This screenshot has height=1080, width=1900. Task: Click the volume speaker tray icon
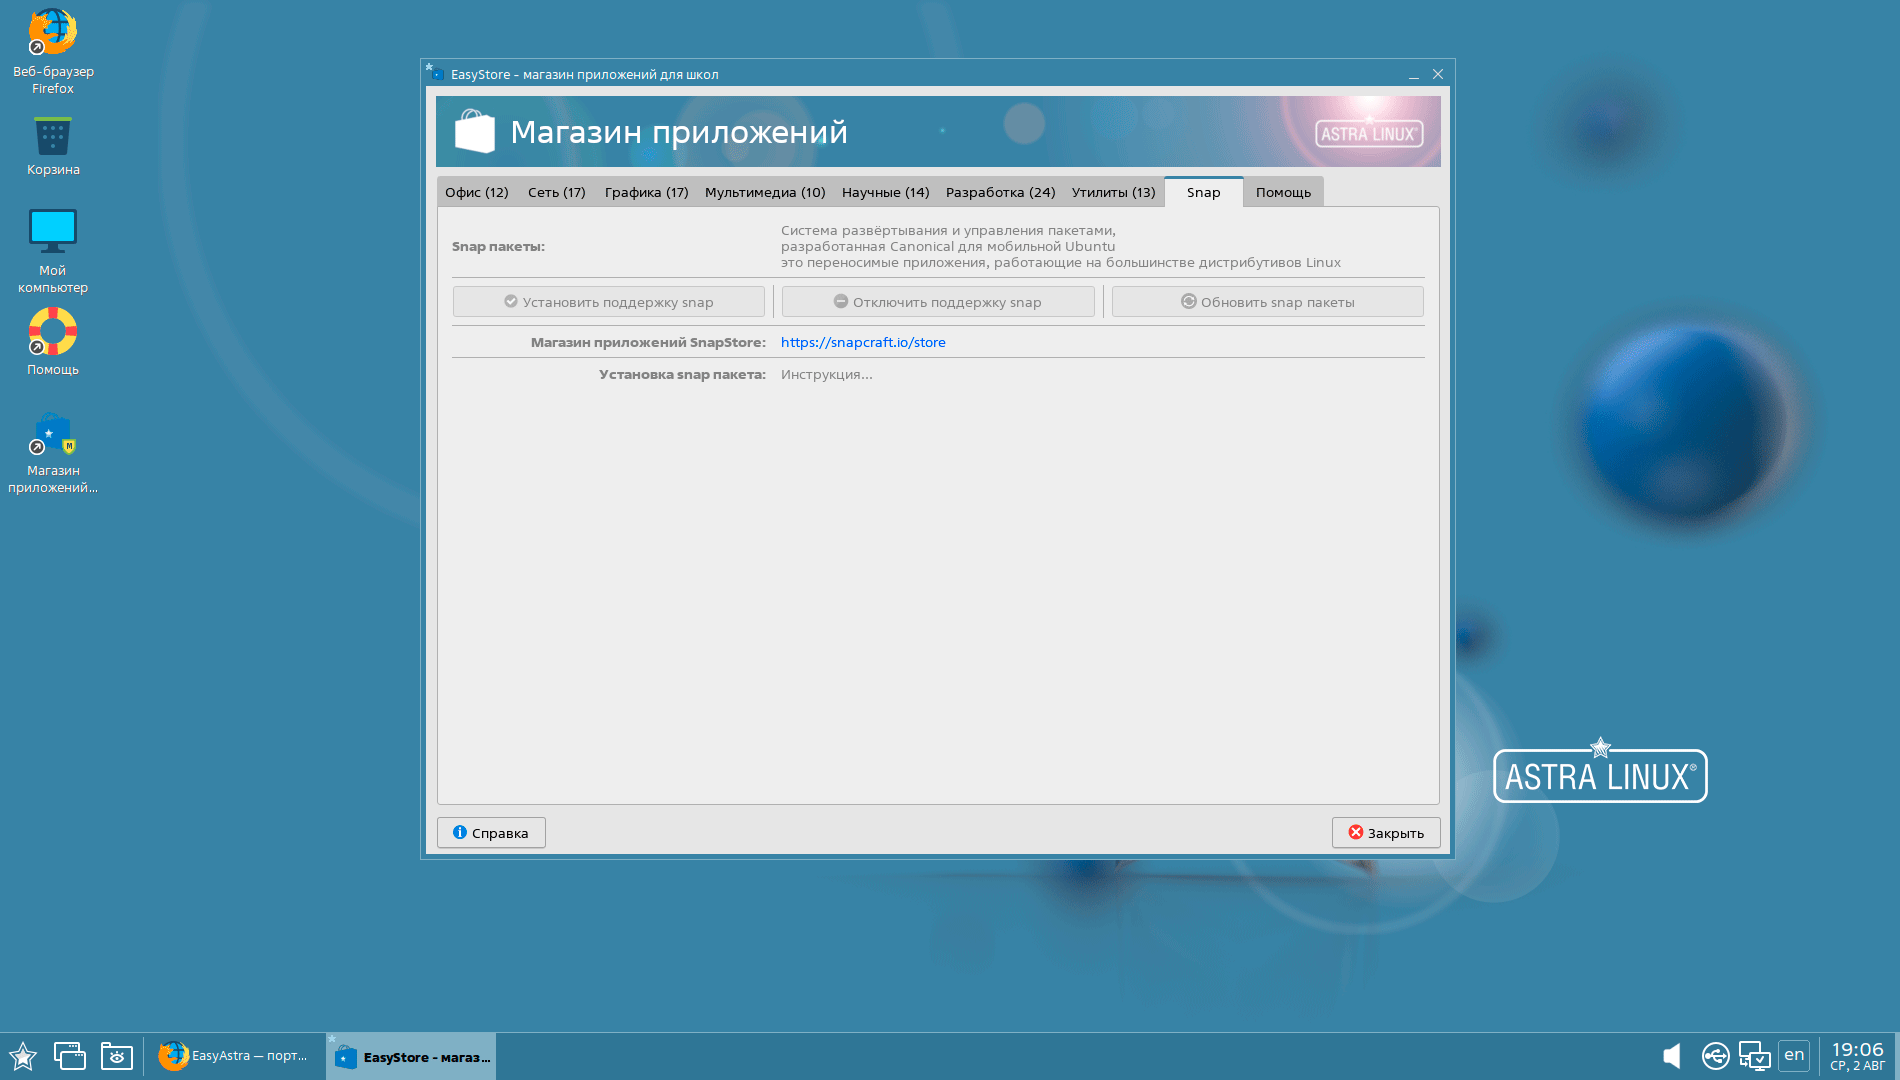click(1671, 1056)
